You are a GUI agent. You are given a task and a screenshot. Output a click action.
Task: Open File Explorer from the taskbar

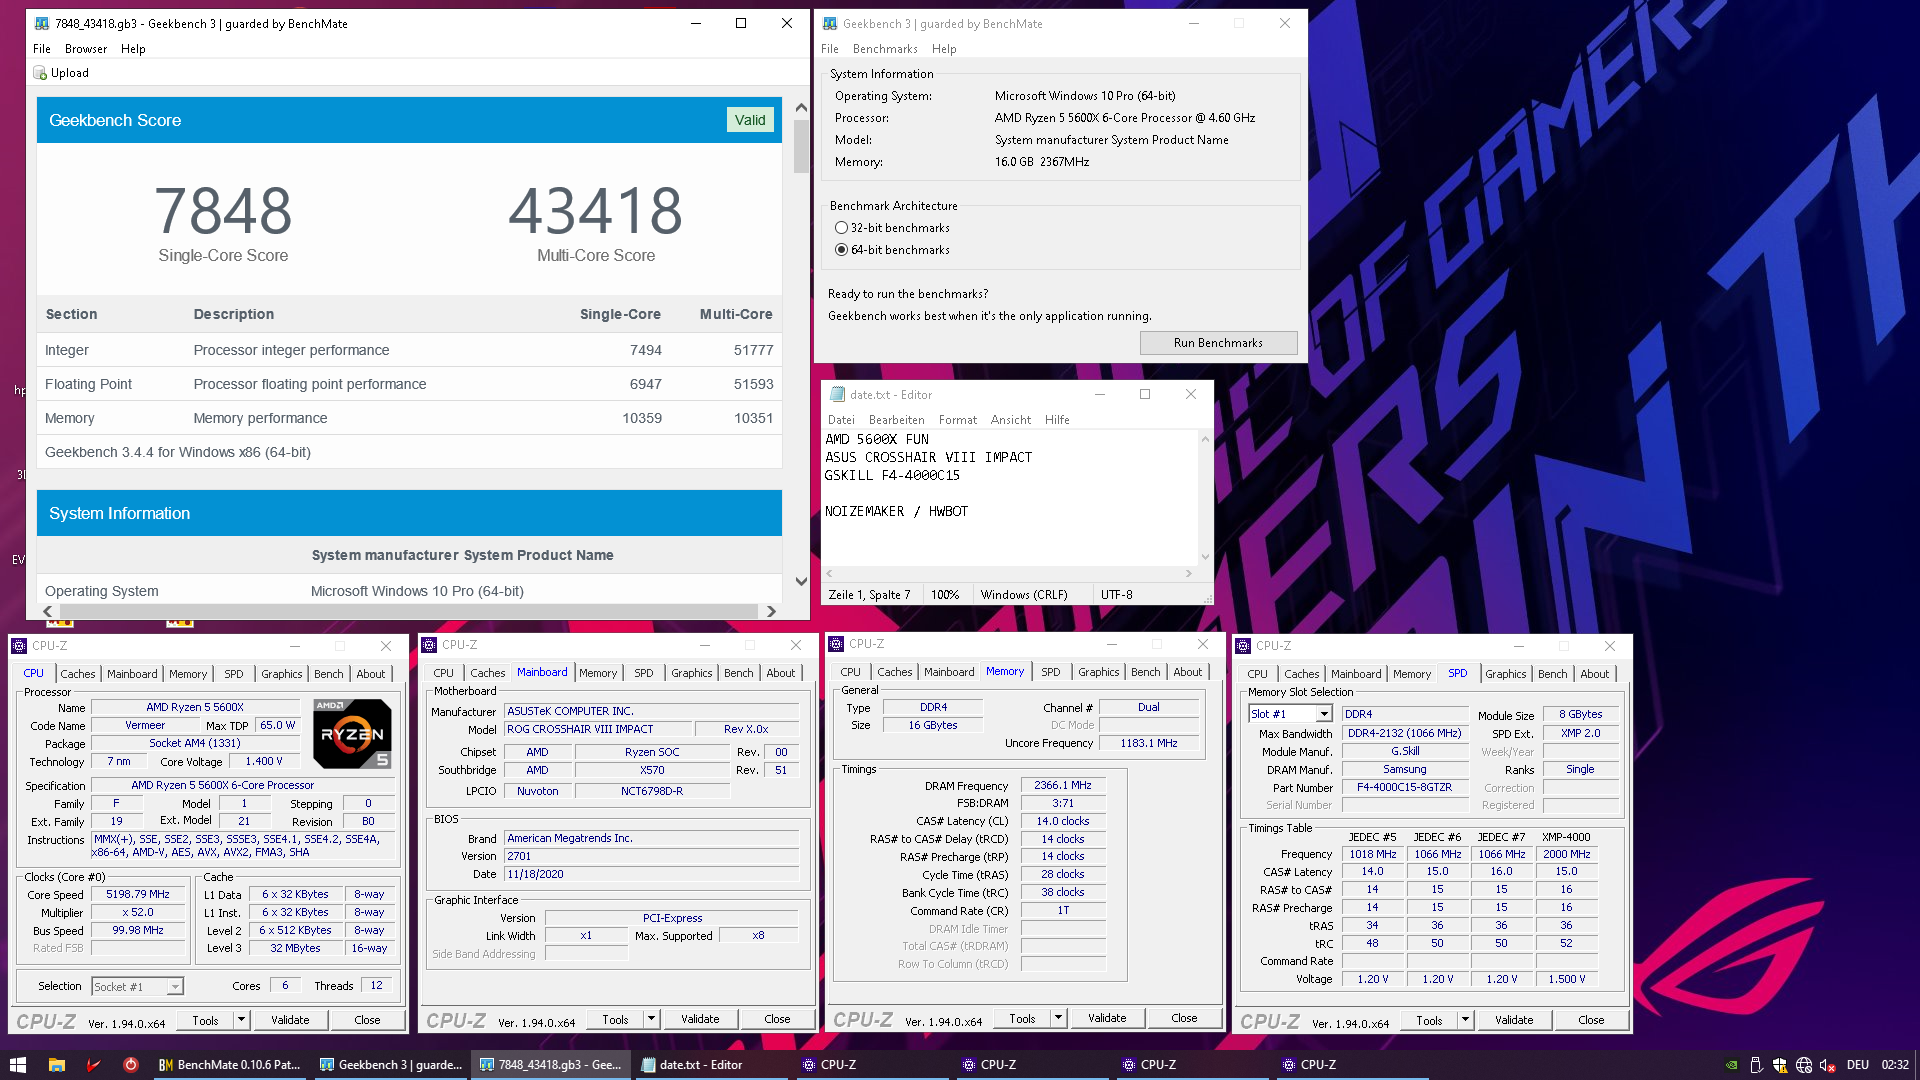click(56, 1065)
